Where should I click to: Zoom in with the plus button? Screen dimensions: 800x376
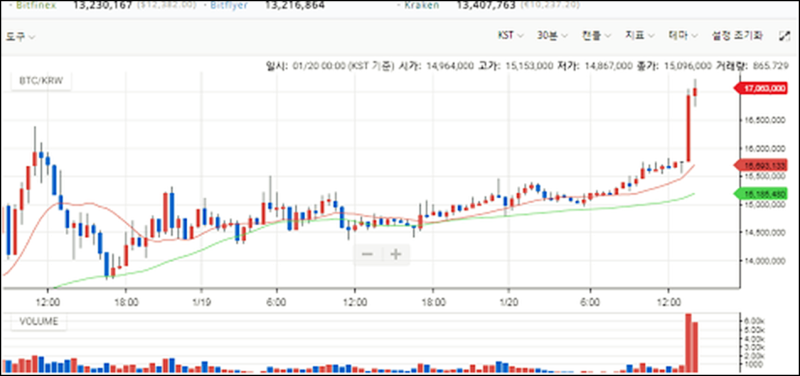[396, 254]
